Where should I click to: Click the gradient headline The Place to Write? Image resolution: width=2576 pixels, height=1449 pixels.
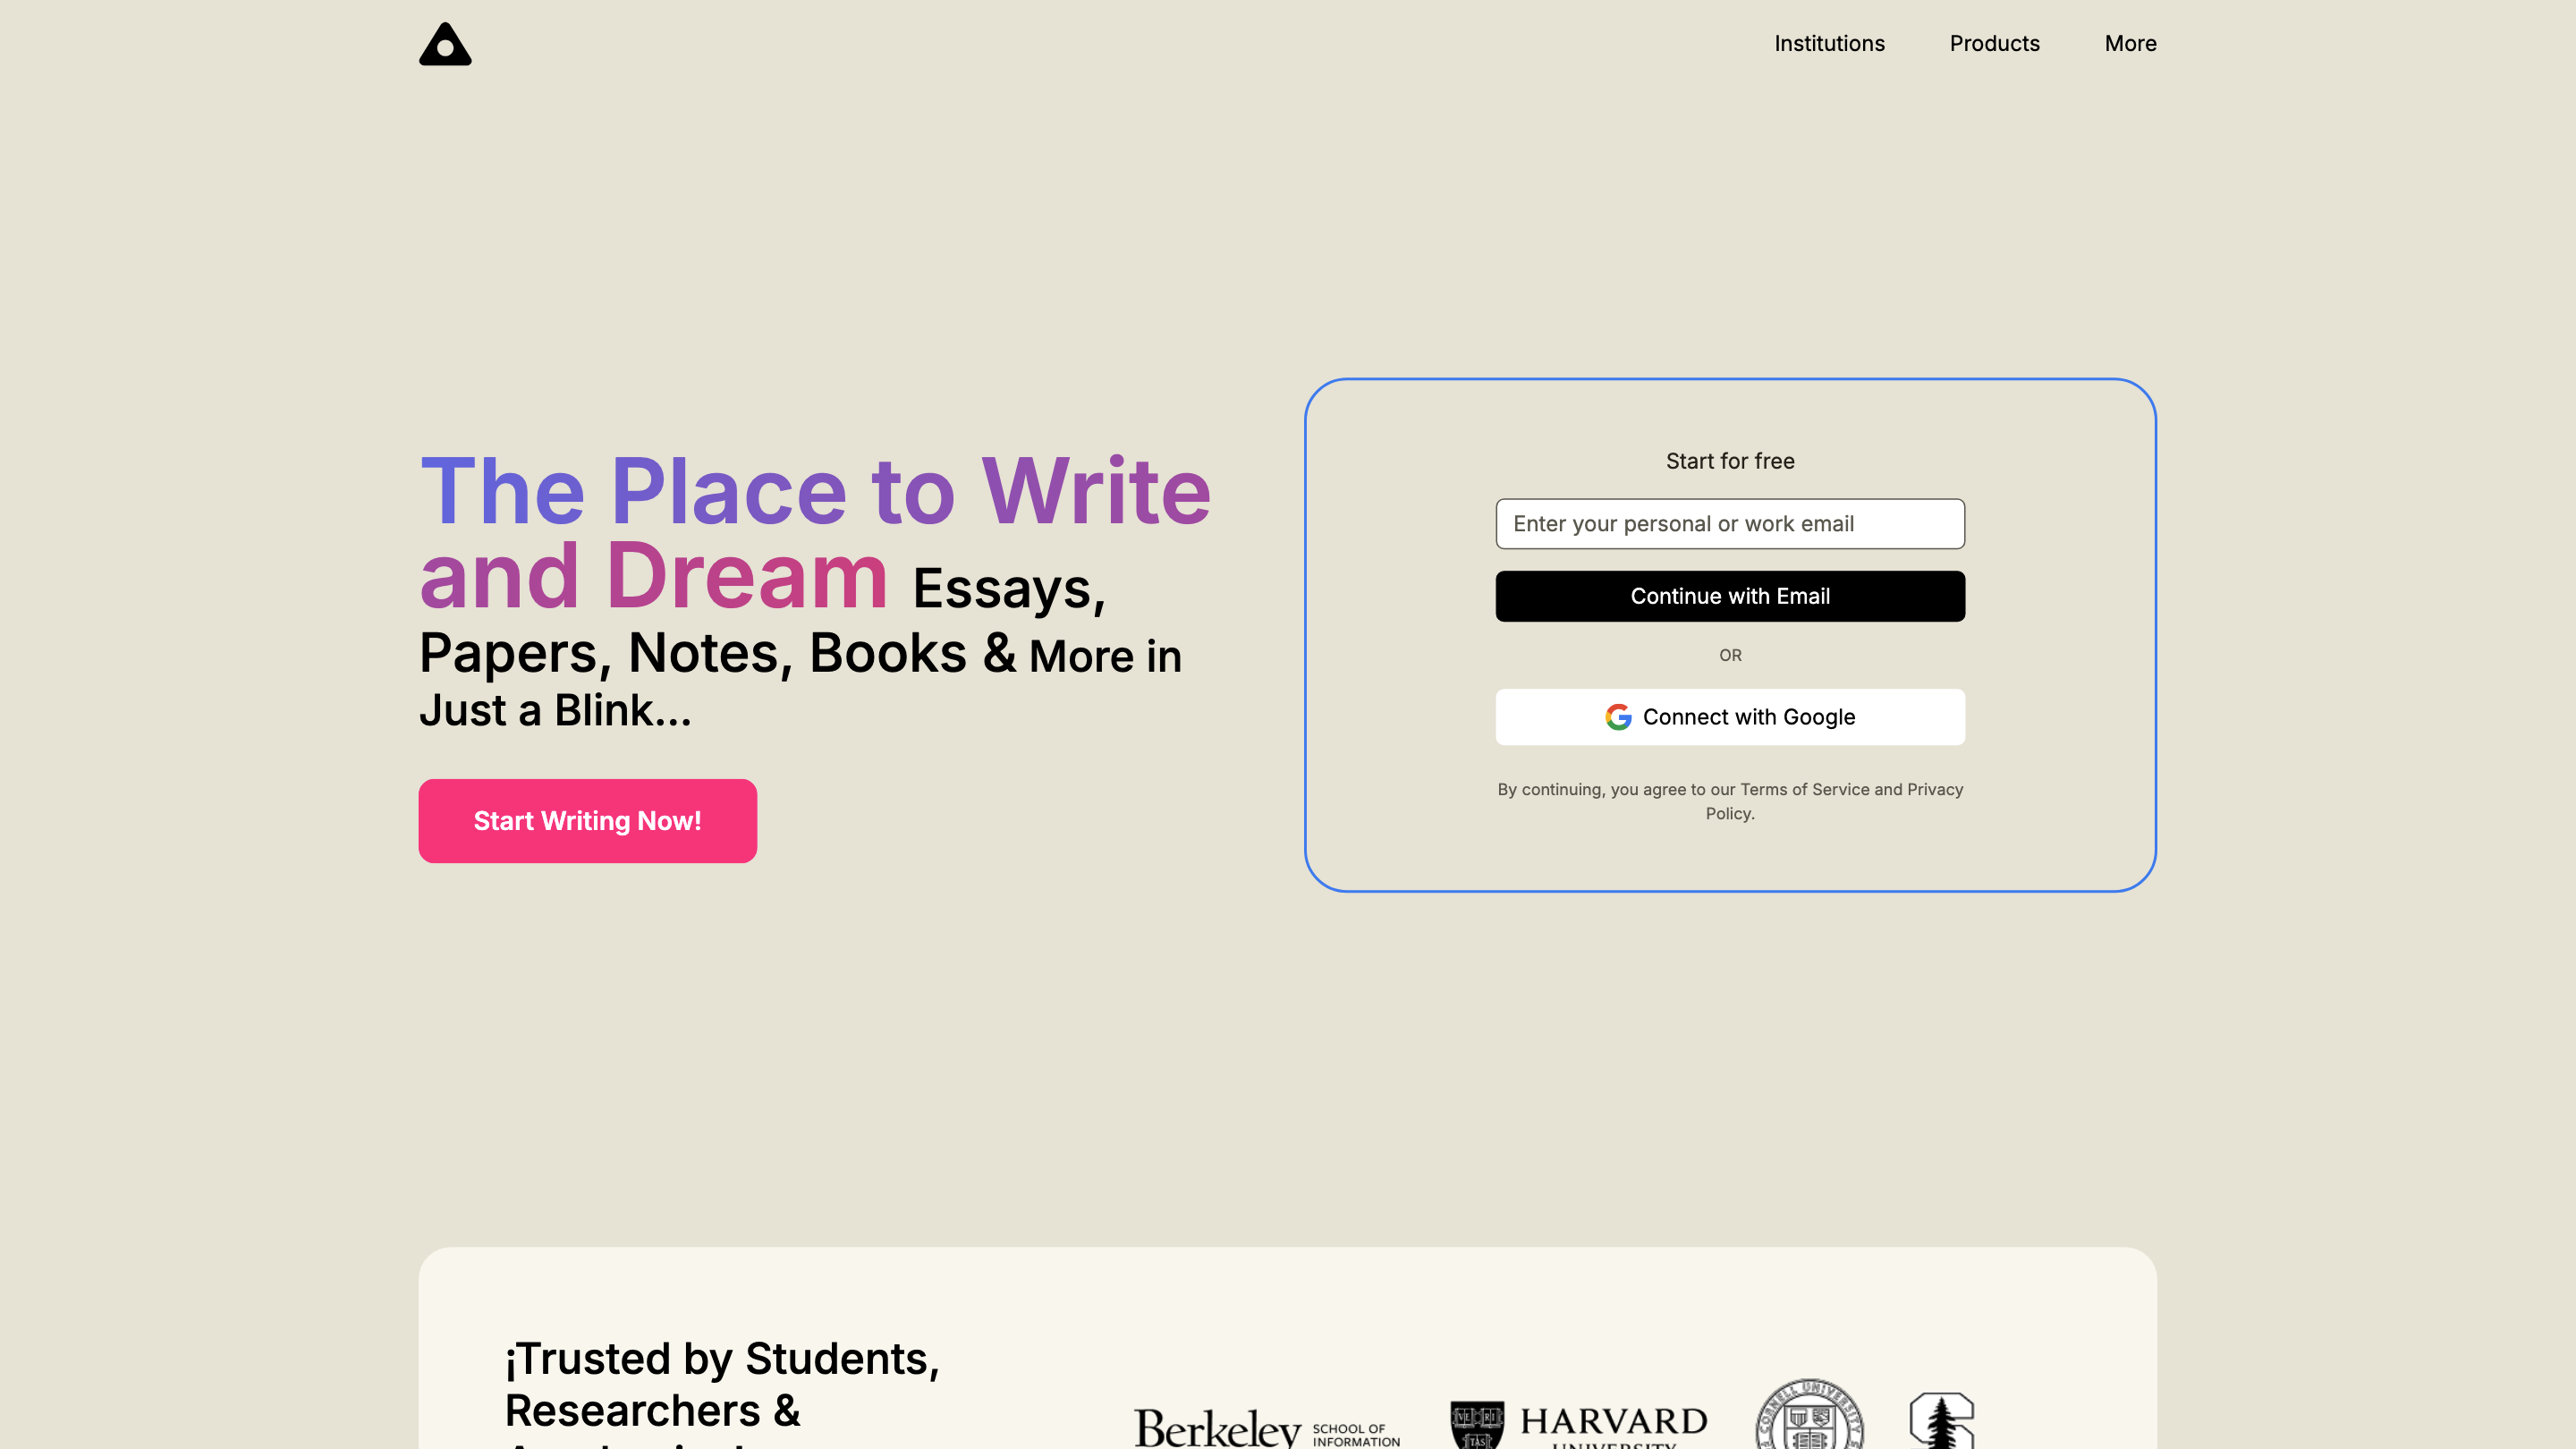815,491
